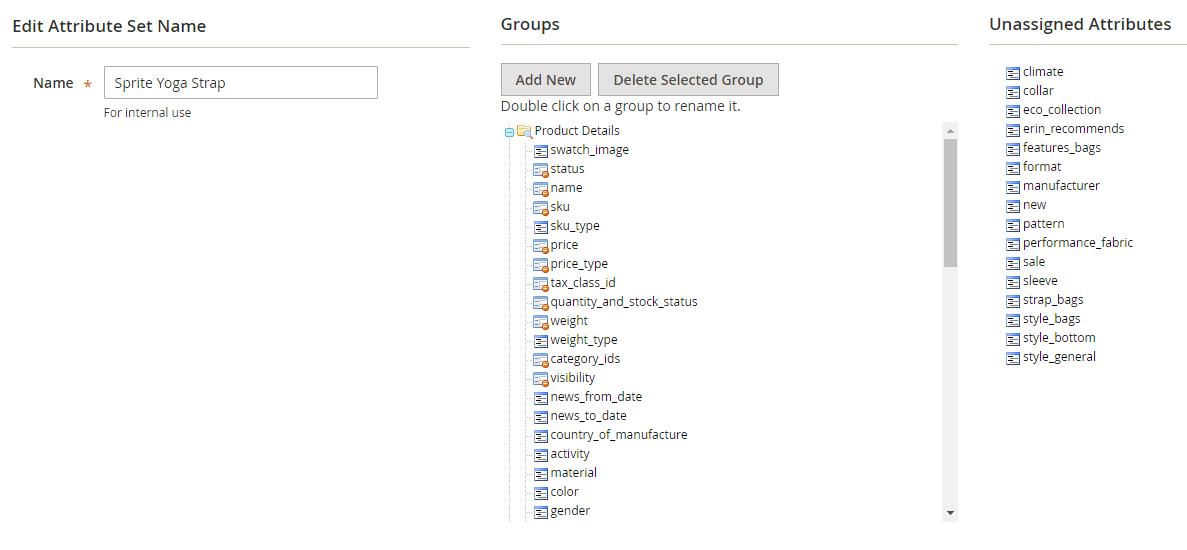Click Delete Selected Group button
Screen dimensions: 1187x550
[x=688, y=79]
